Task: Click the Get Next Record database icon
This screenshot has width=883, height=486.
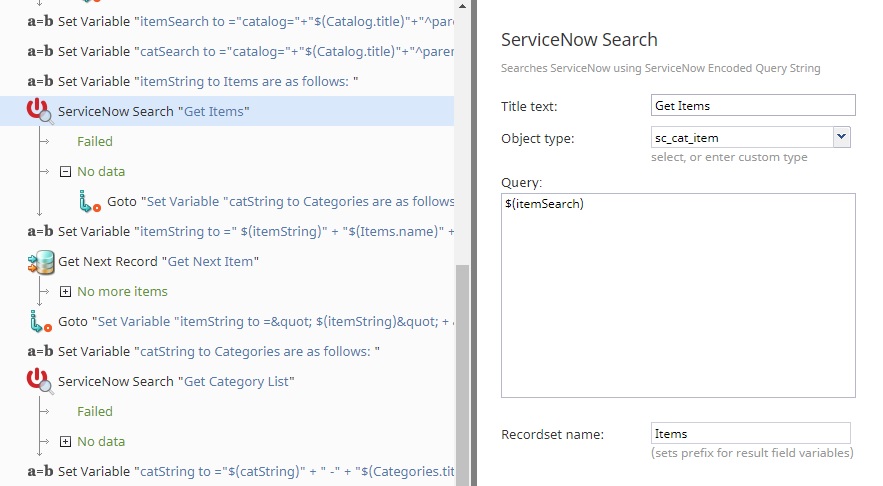Action: pyautogui.click(x=41, y=262)
